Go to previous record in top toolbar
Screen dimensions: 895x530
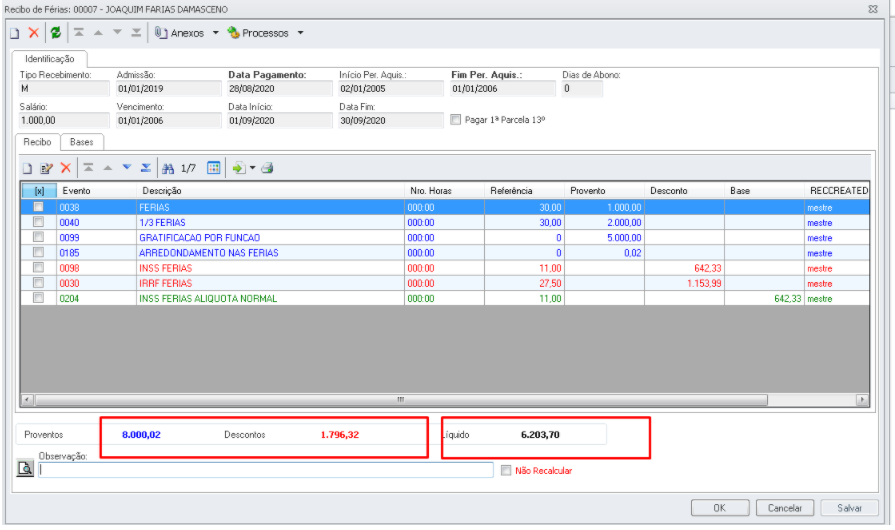point(98,33)
